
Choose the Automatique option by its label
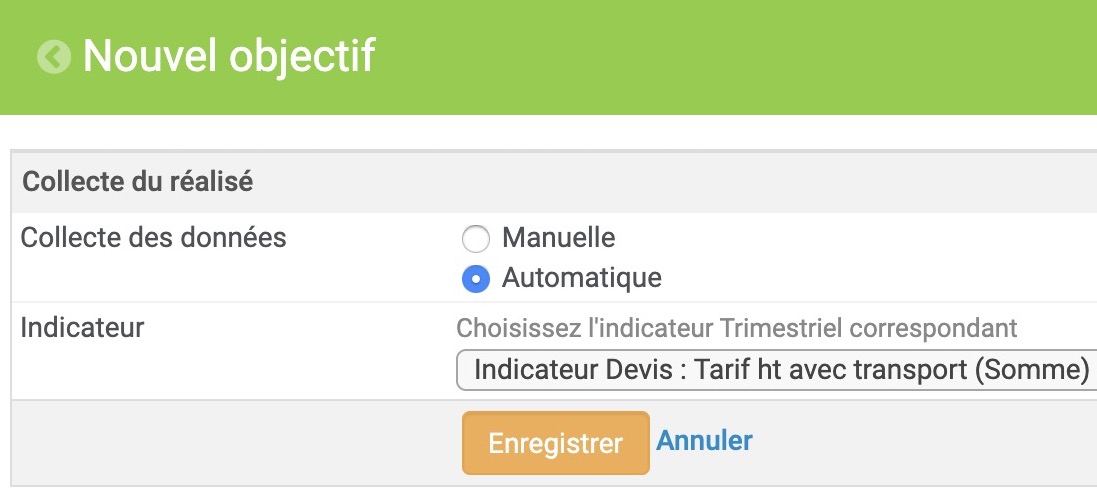point(581,278)
